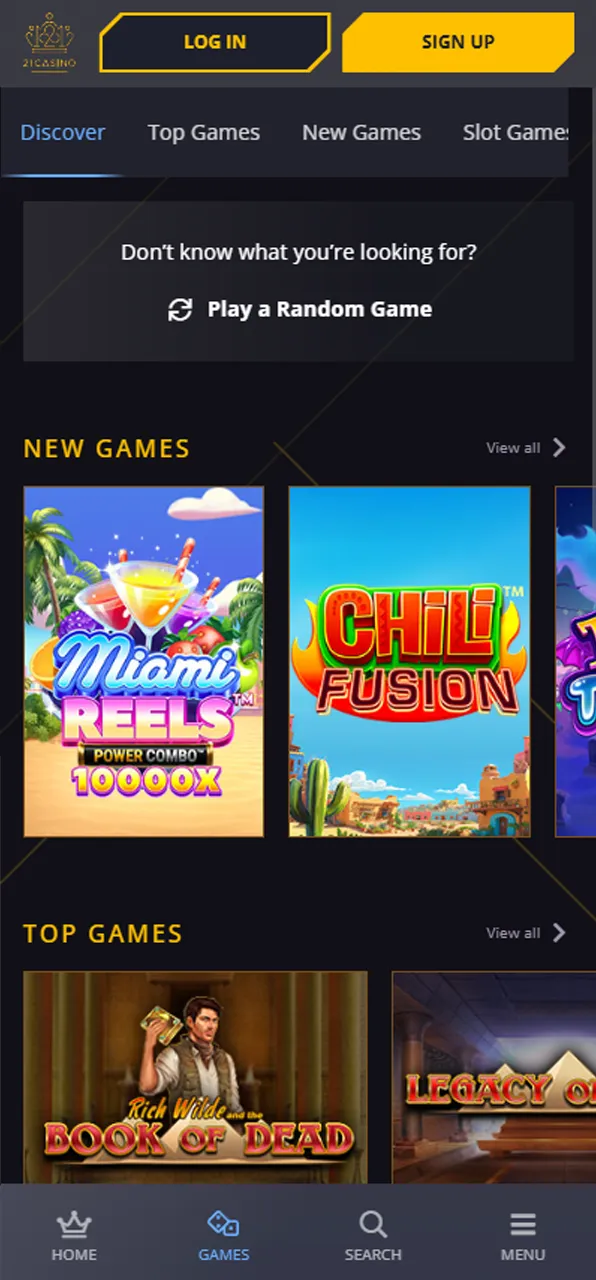Open the partially visible third new game
Screen dimensions: 596x1280
576,662
